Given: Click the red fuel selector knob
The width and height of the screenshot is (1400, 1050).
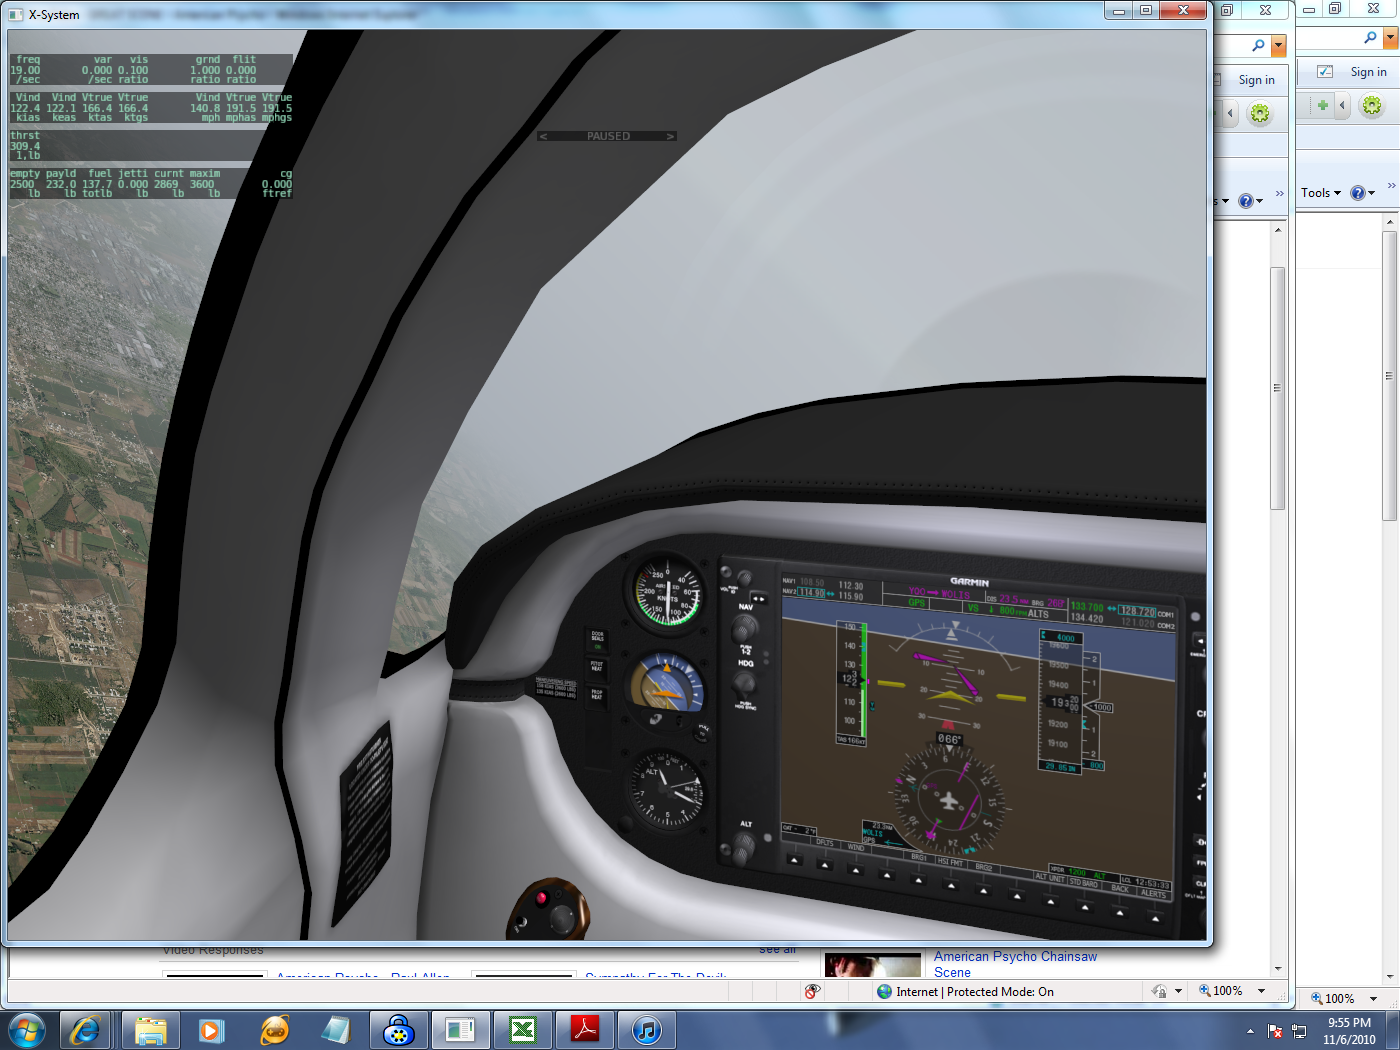Looking at the screenshot, I should (x=542, y=897).
